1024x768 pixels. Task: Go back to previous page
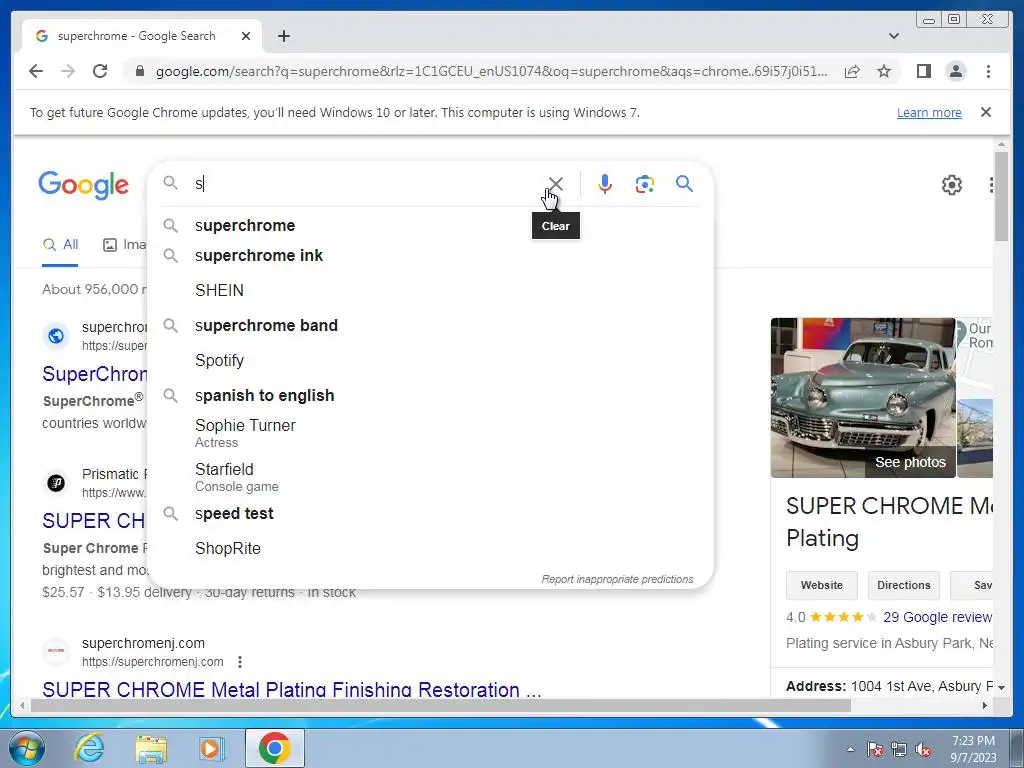(36, 71)
